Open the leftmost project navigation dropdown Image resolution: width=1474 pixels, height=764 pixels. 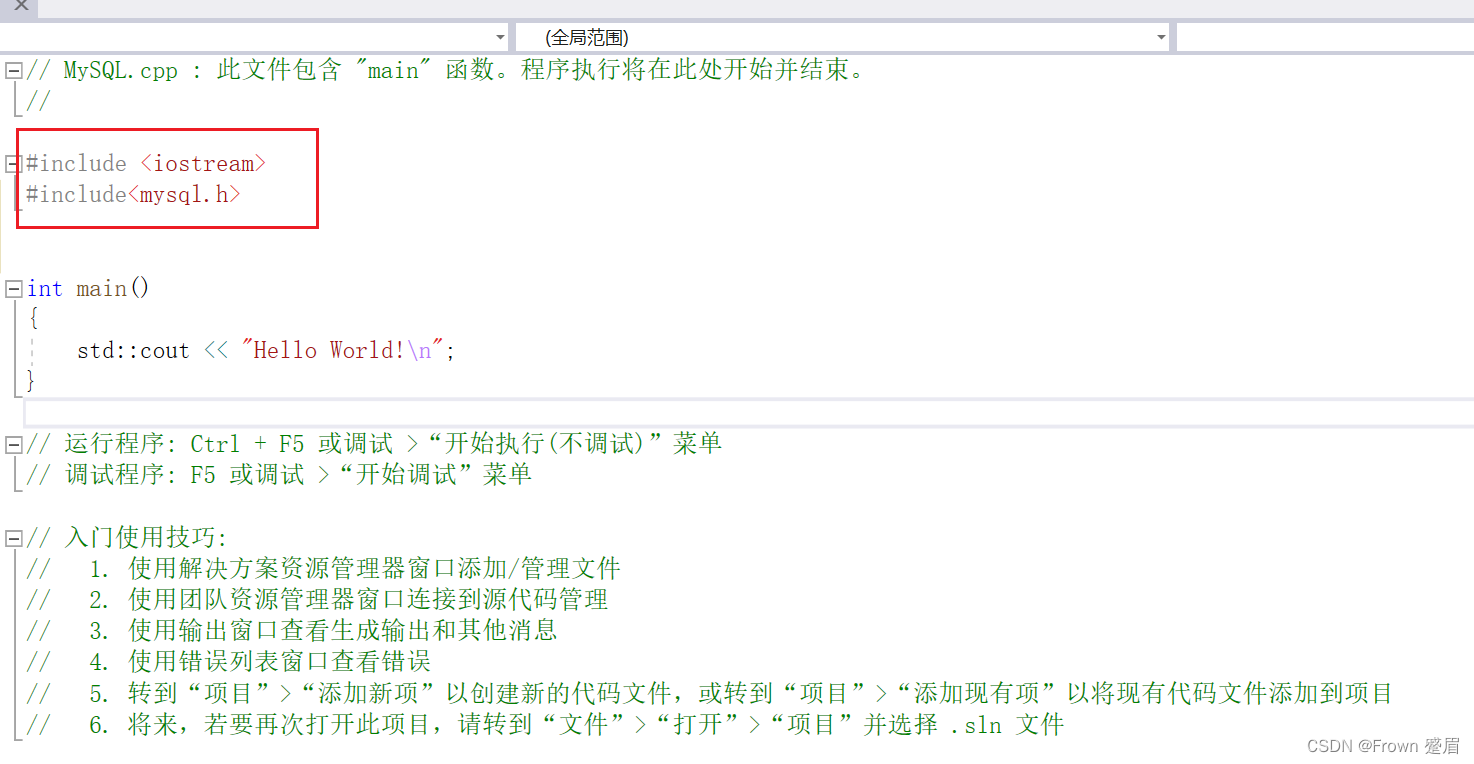click(501, 37)
